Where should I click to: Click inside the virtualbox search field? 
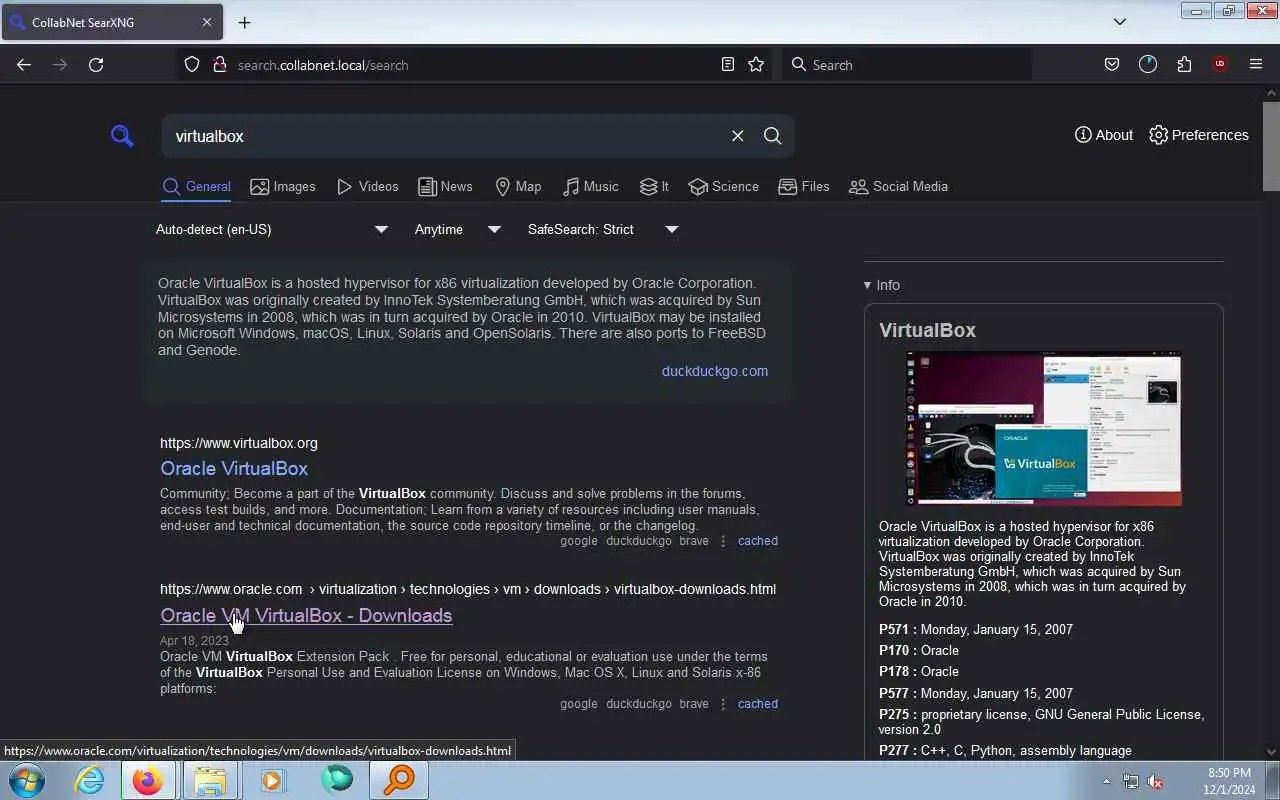445,136
